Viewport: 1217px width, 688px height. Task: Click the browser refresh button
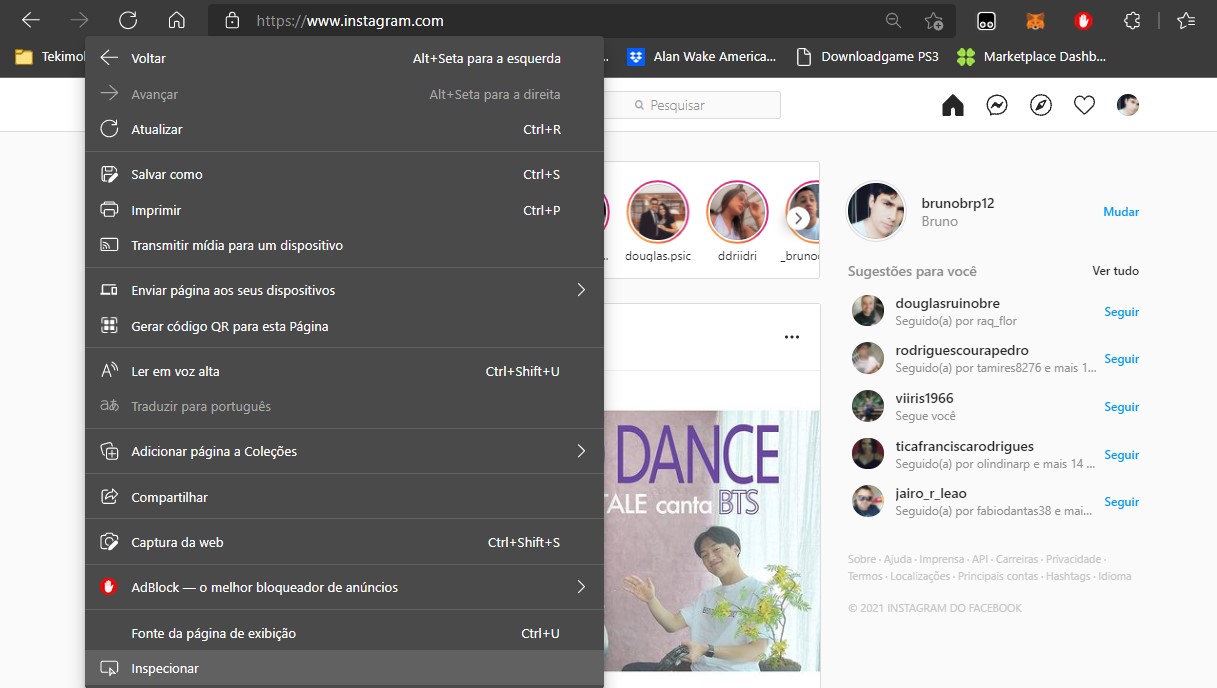[x=128, y=20]
